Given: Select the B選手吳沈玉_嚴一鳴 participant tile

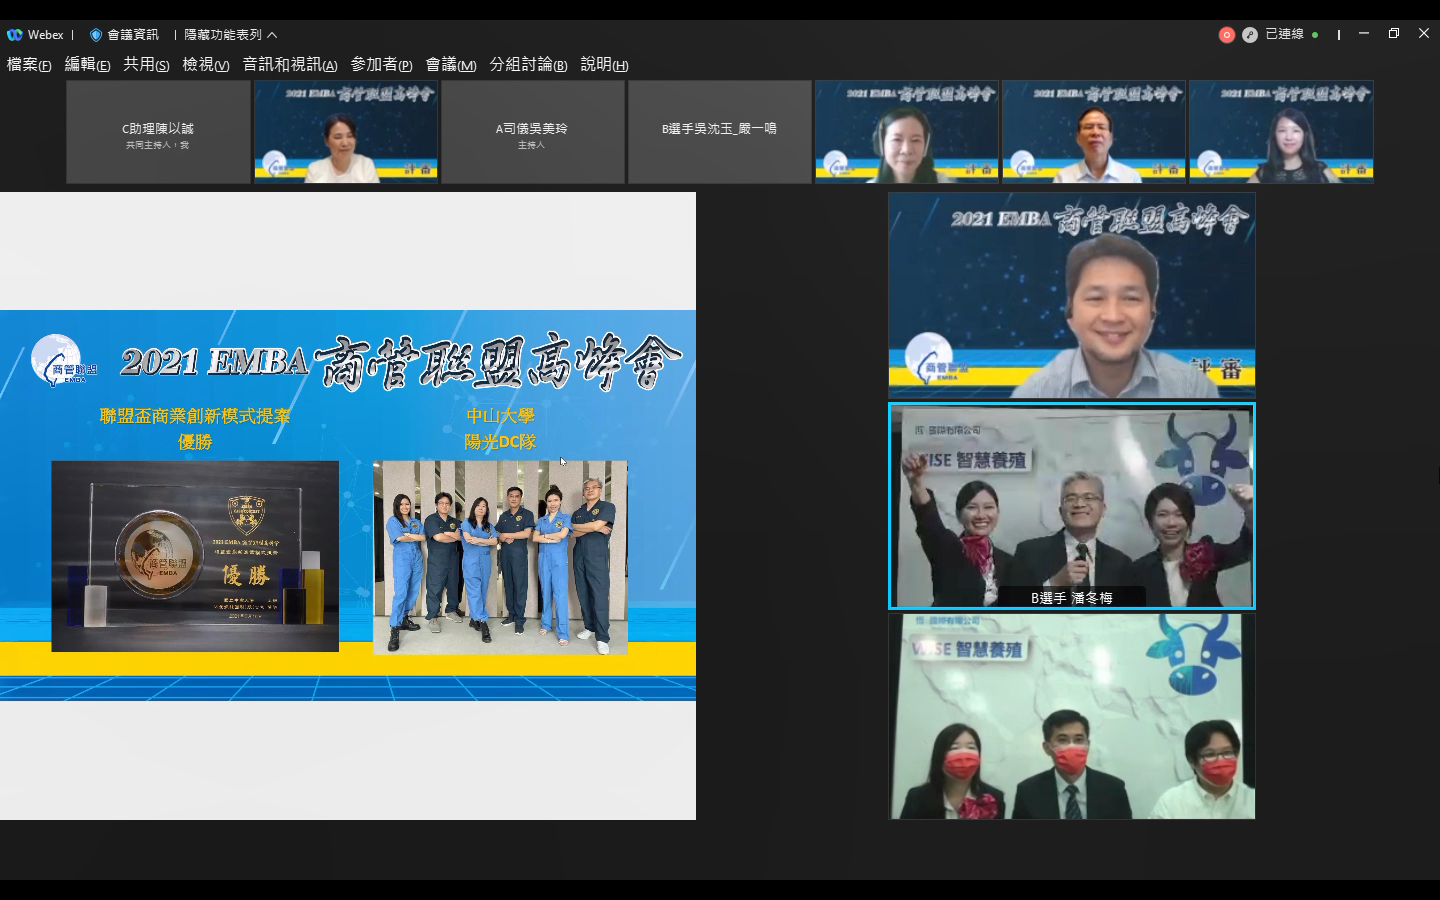Looking at the screenshot, I should [x=719, y=132].
